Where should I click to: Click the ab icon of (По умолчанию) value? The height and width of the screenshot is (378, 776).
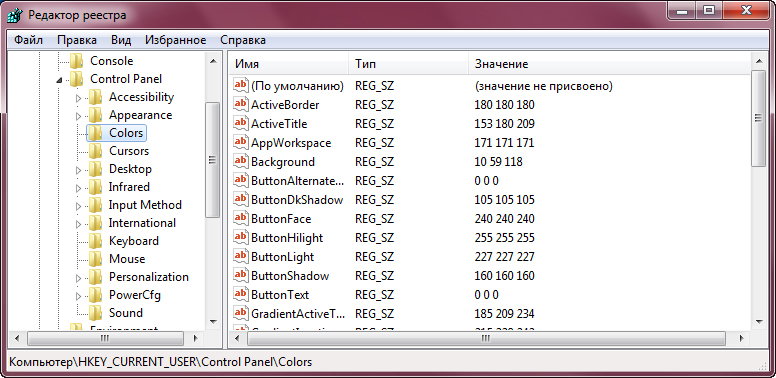click(x=241, y=86)
